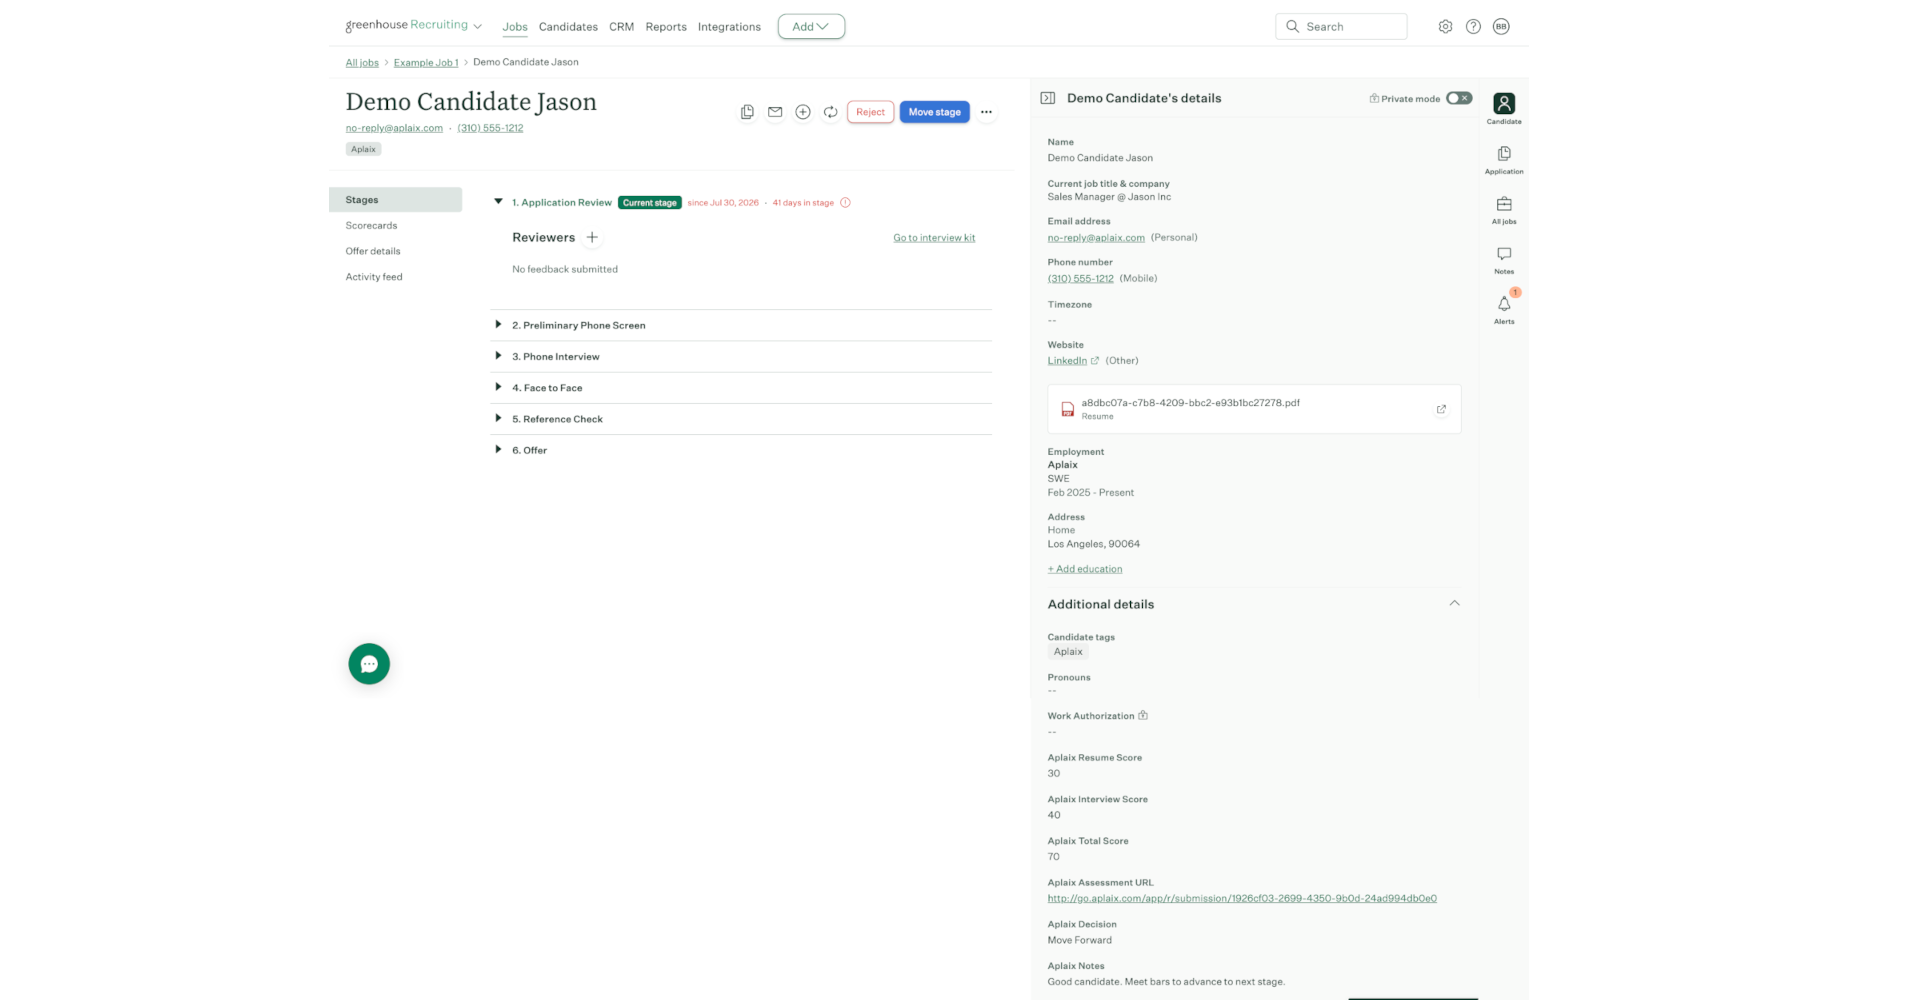Open resume PDF in new window icon

pyautogui.click(x=1441, y=409)
